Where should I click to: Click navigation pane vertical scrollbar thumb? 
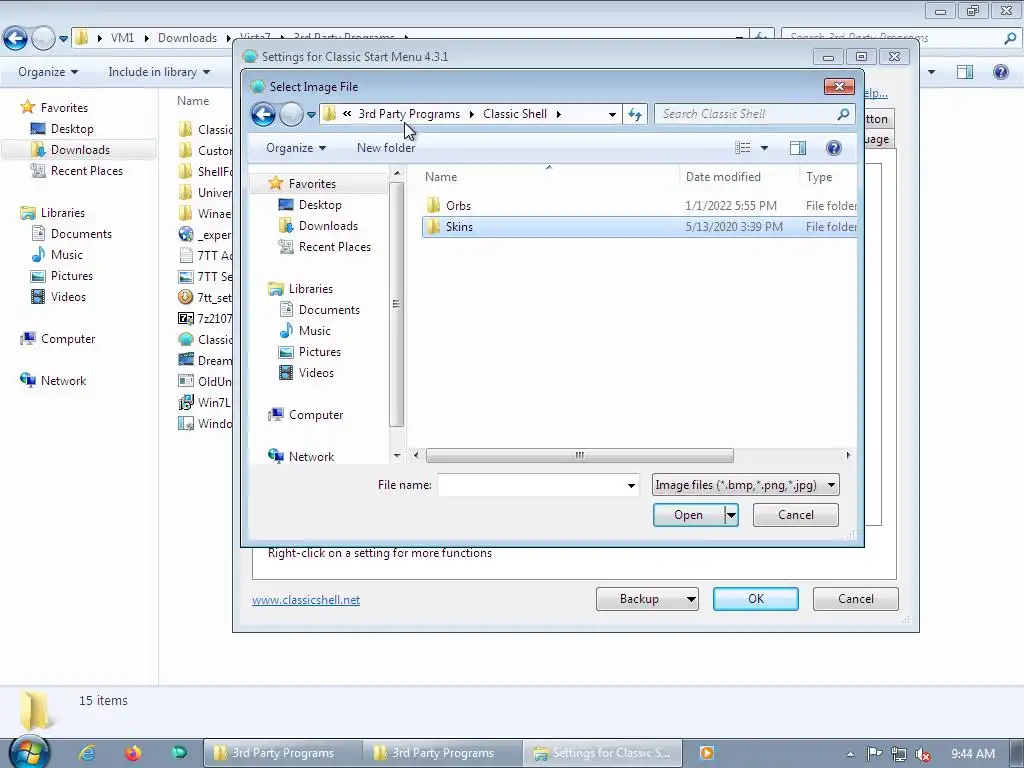click(396, 304)
